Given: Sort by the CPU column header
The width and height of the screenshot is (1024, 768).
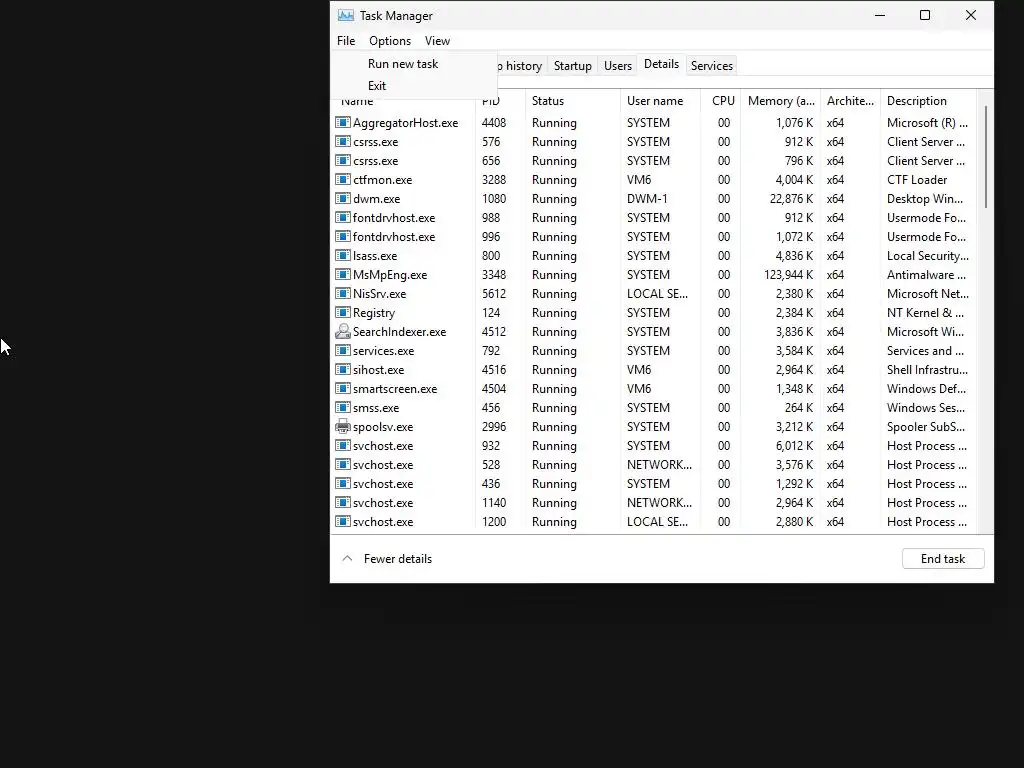Looking at the screenshot, I should tap(723, 101).
